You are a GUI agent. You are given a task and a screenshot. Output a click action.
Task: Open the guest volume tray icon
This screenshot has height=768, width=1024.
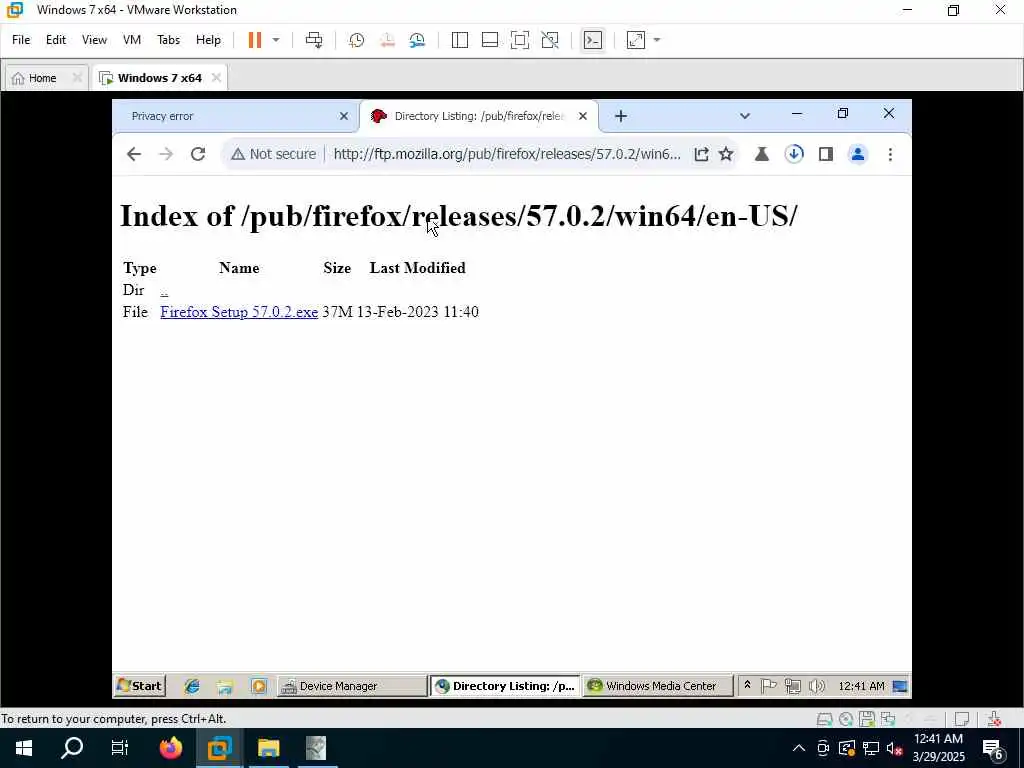click(816, 686)
